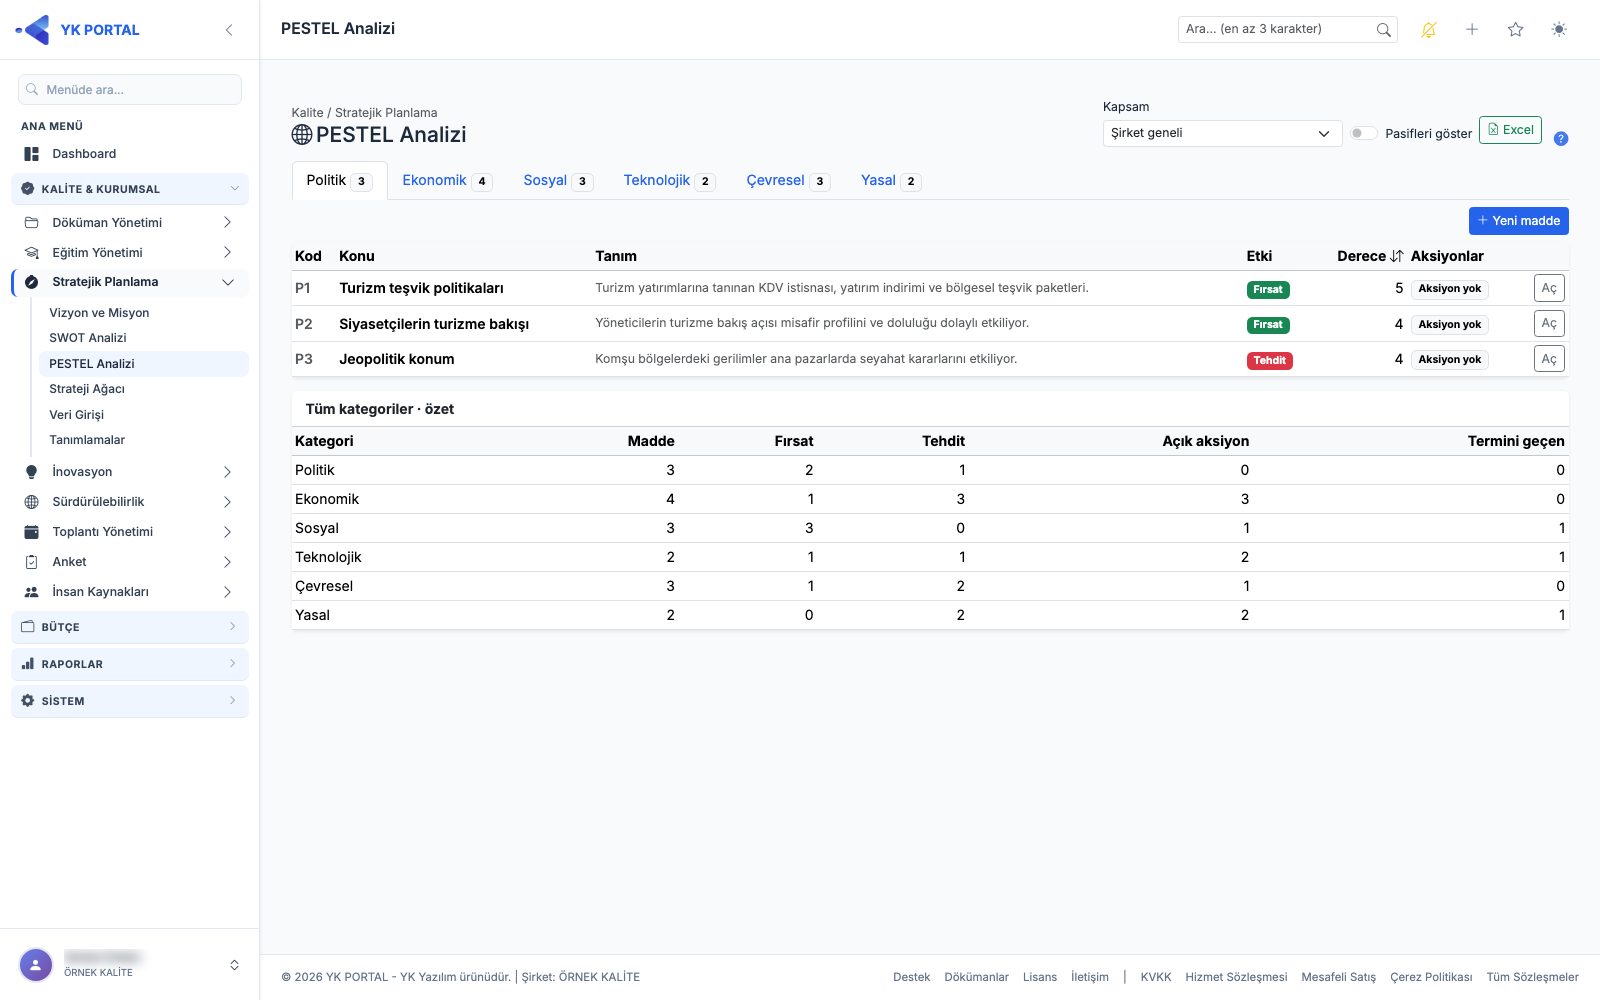Screen dimensions: 1600x1000
Task: Open row P1 with its Aç button
Action: click(1549, 288)
